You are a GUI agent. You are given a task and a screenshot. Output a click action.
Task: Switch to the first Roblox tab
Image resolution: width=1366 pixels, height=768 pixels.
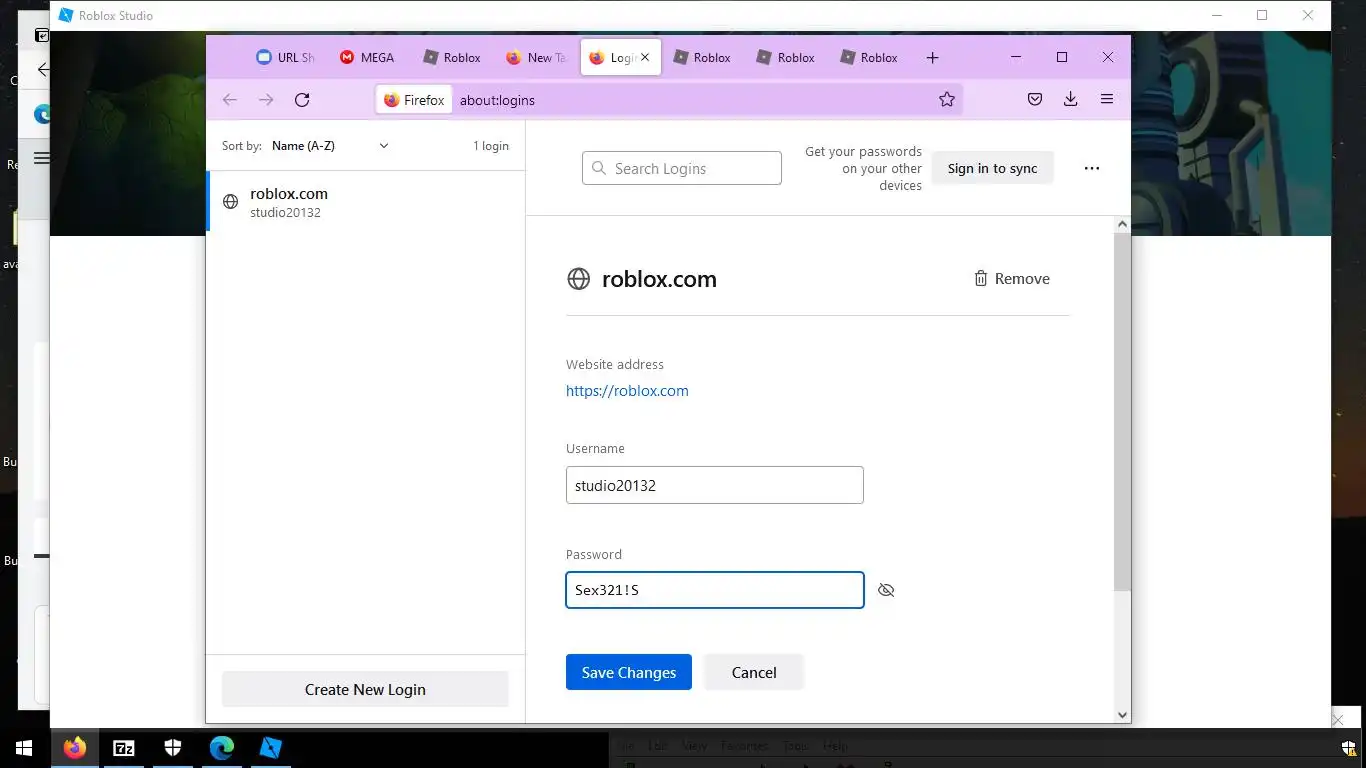[x=452, y=58]
